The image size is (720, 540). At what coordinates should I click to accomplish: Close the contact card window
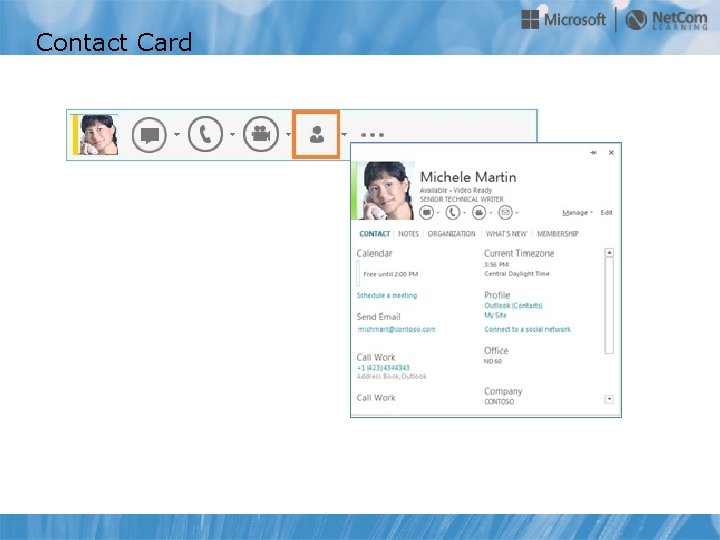click(611, 152)
